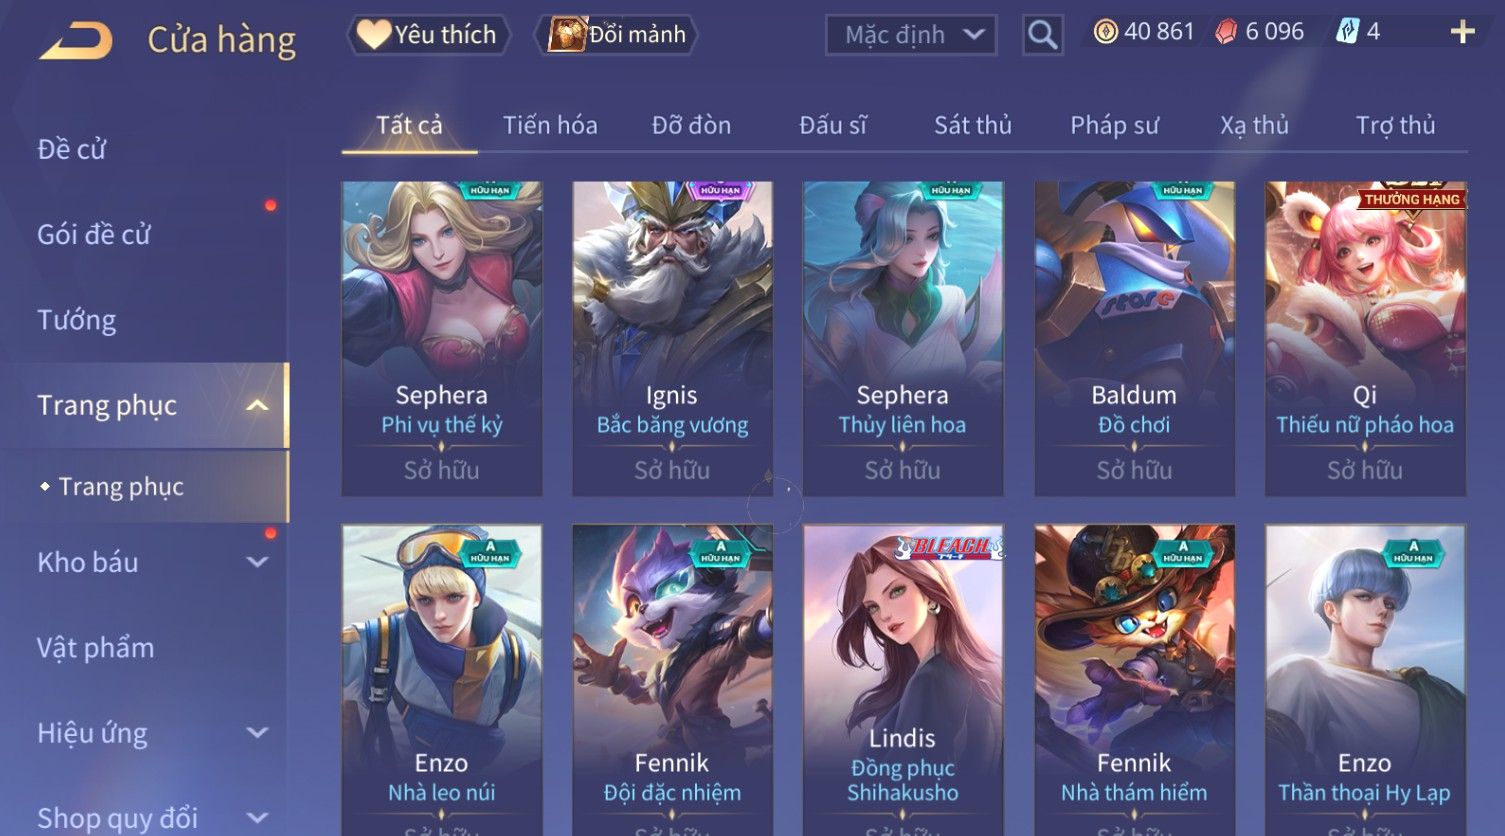
Task: Switch to the Tiến hóa tab
Action: (550, 125)
